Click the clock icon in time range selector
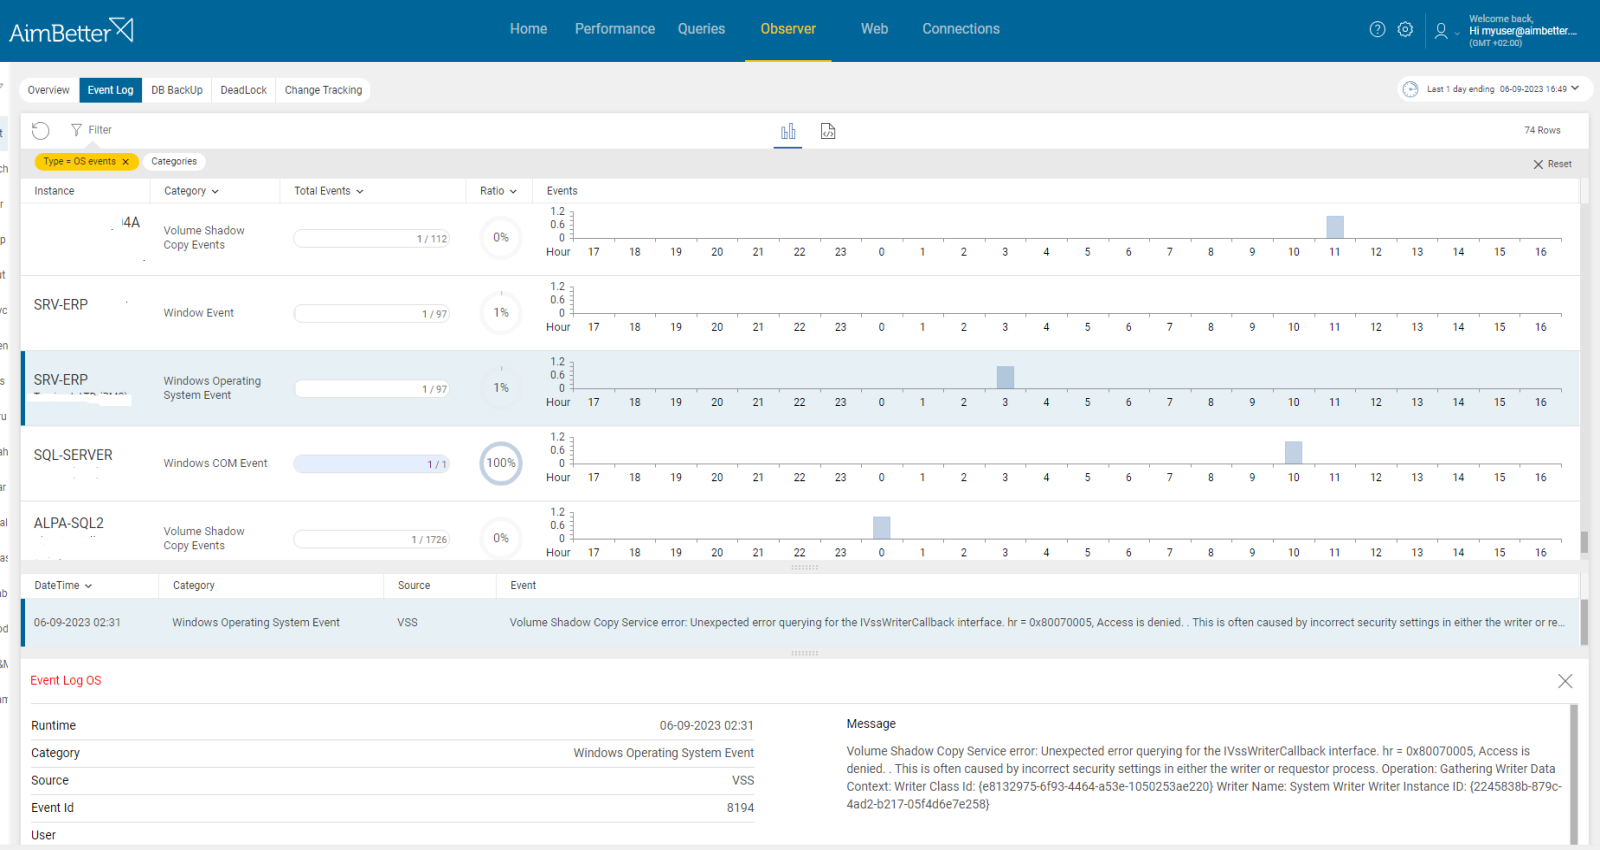1600x850 pixels. click(x=1410, y=89)
